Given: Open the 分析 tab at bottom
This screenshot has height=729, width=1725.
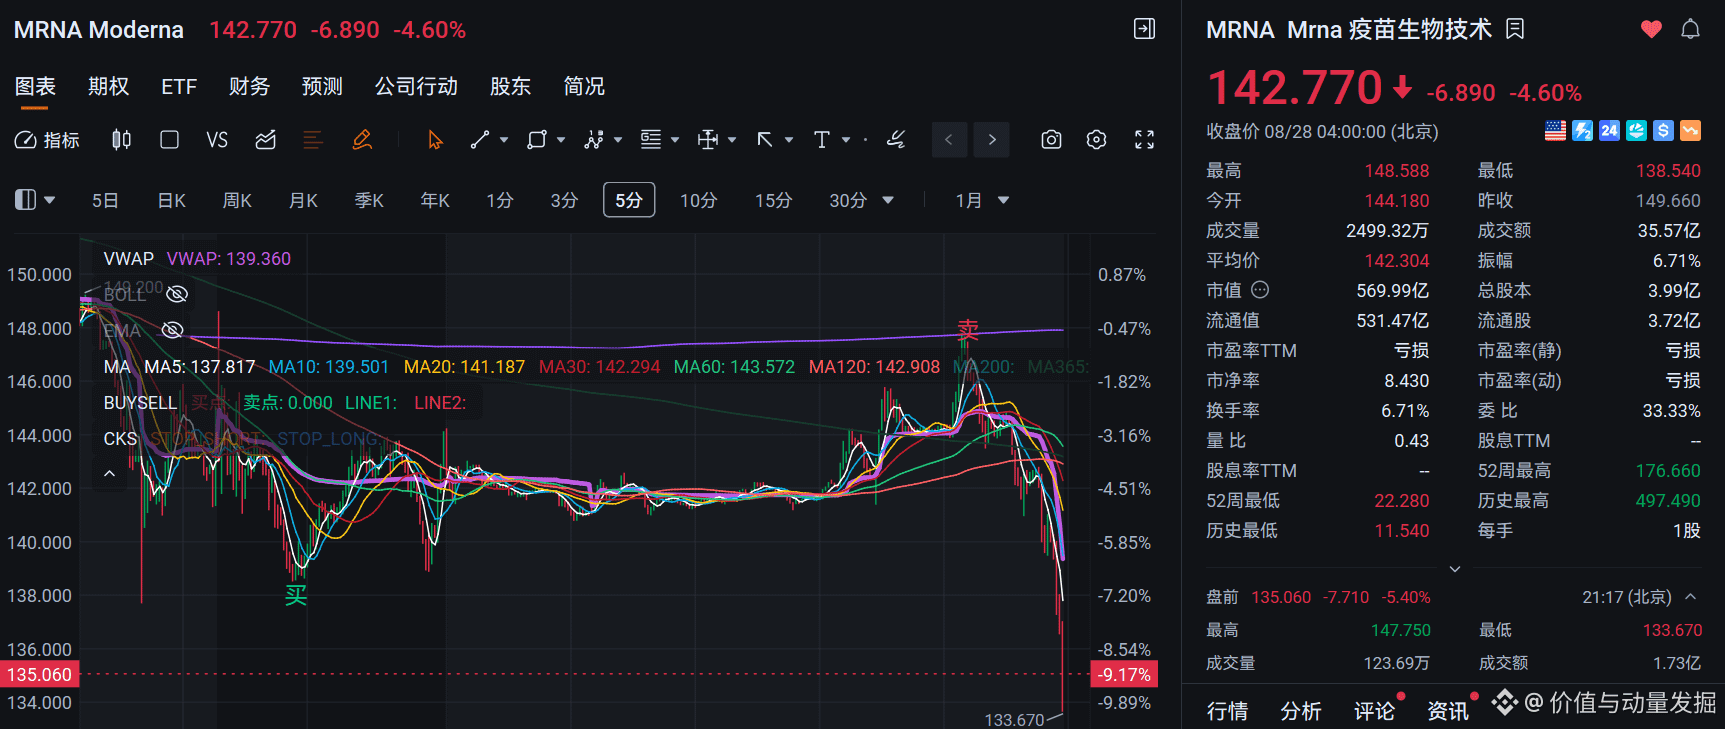Looking at the screenshot, I should (x=1301, y=711).
